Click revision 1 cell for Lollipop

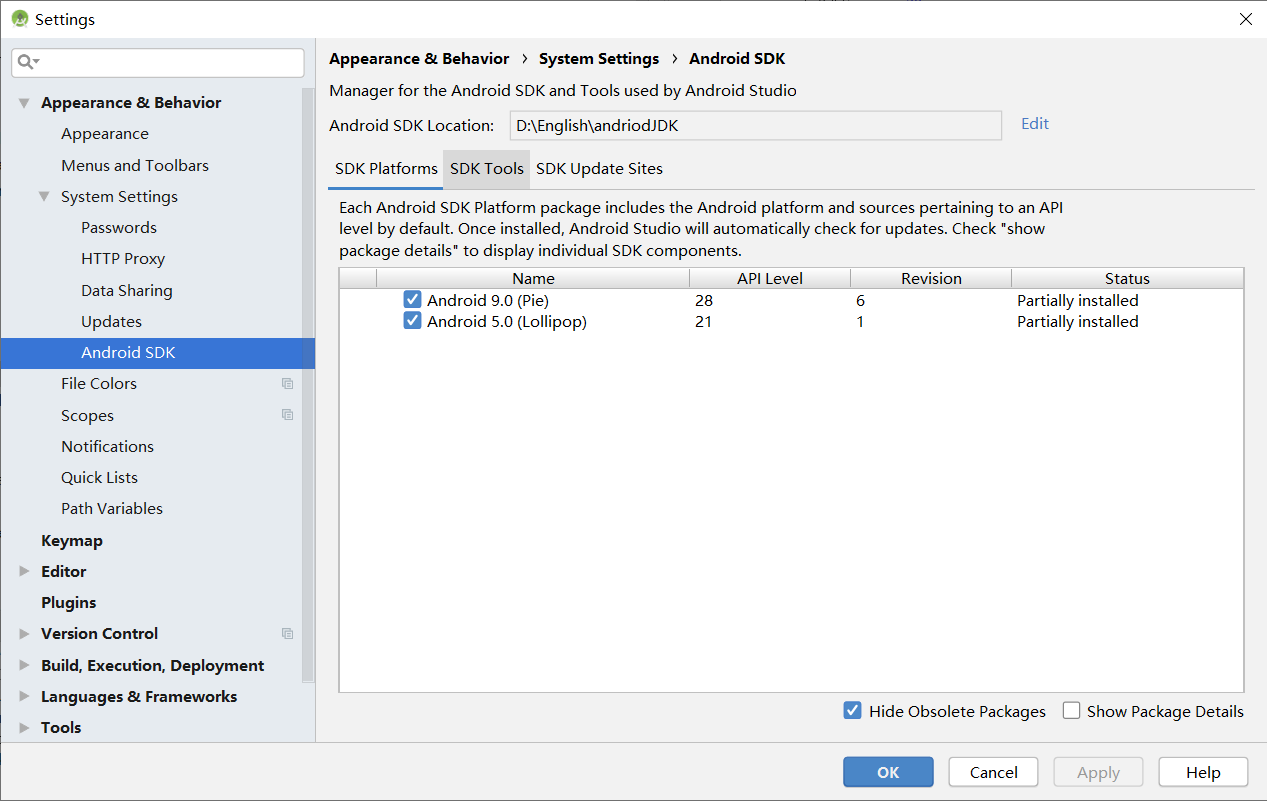coord(860,322)
